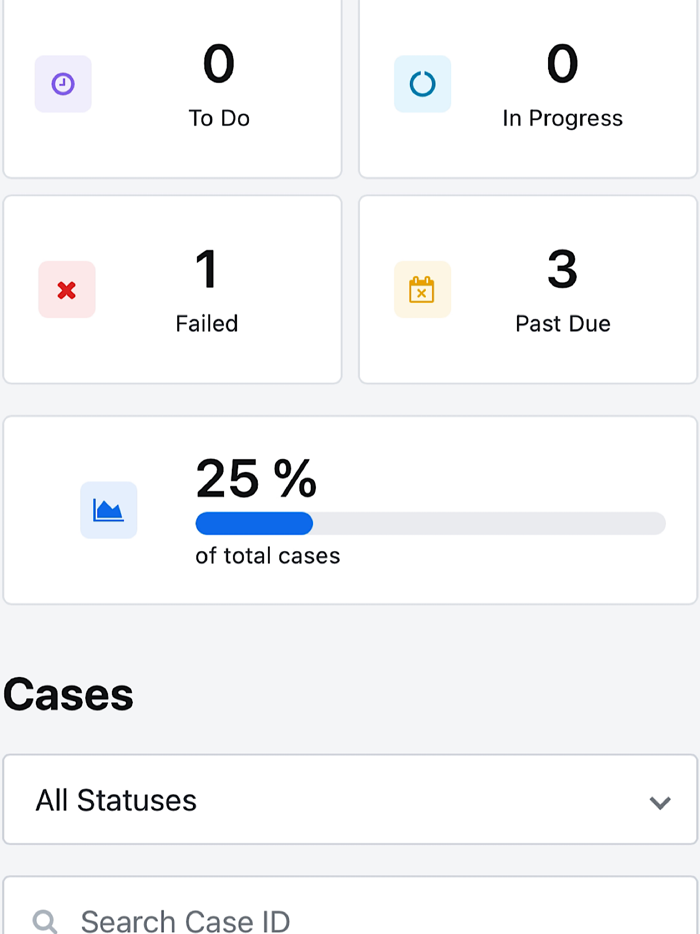
Task: Click the orange Past Due calendar icon
Action: [x=422, y=290]
